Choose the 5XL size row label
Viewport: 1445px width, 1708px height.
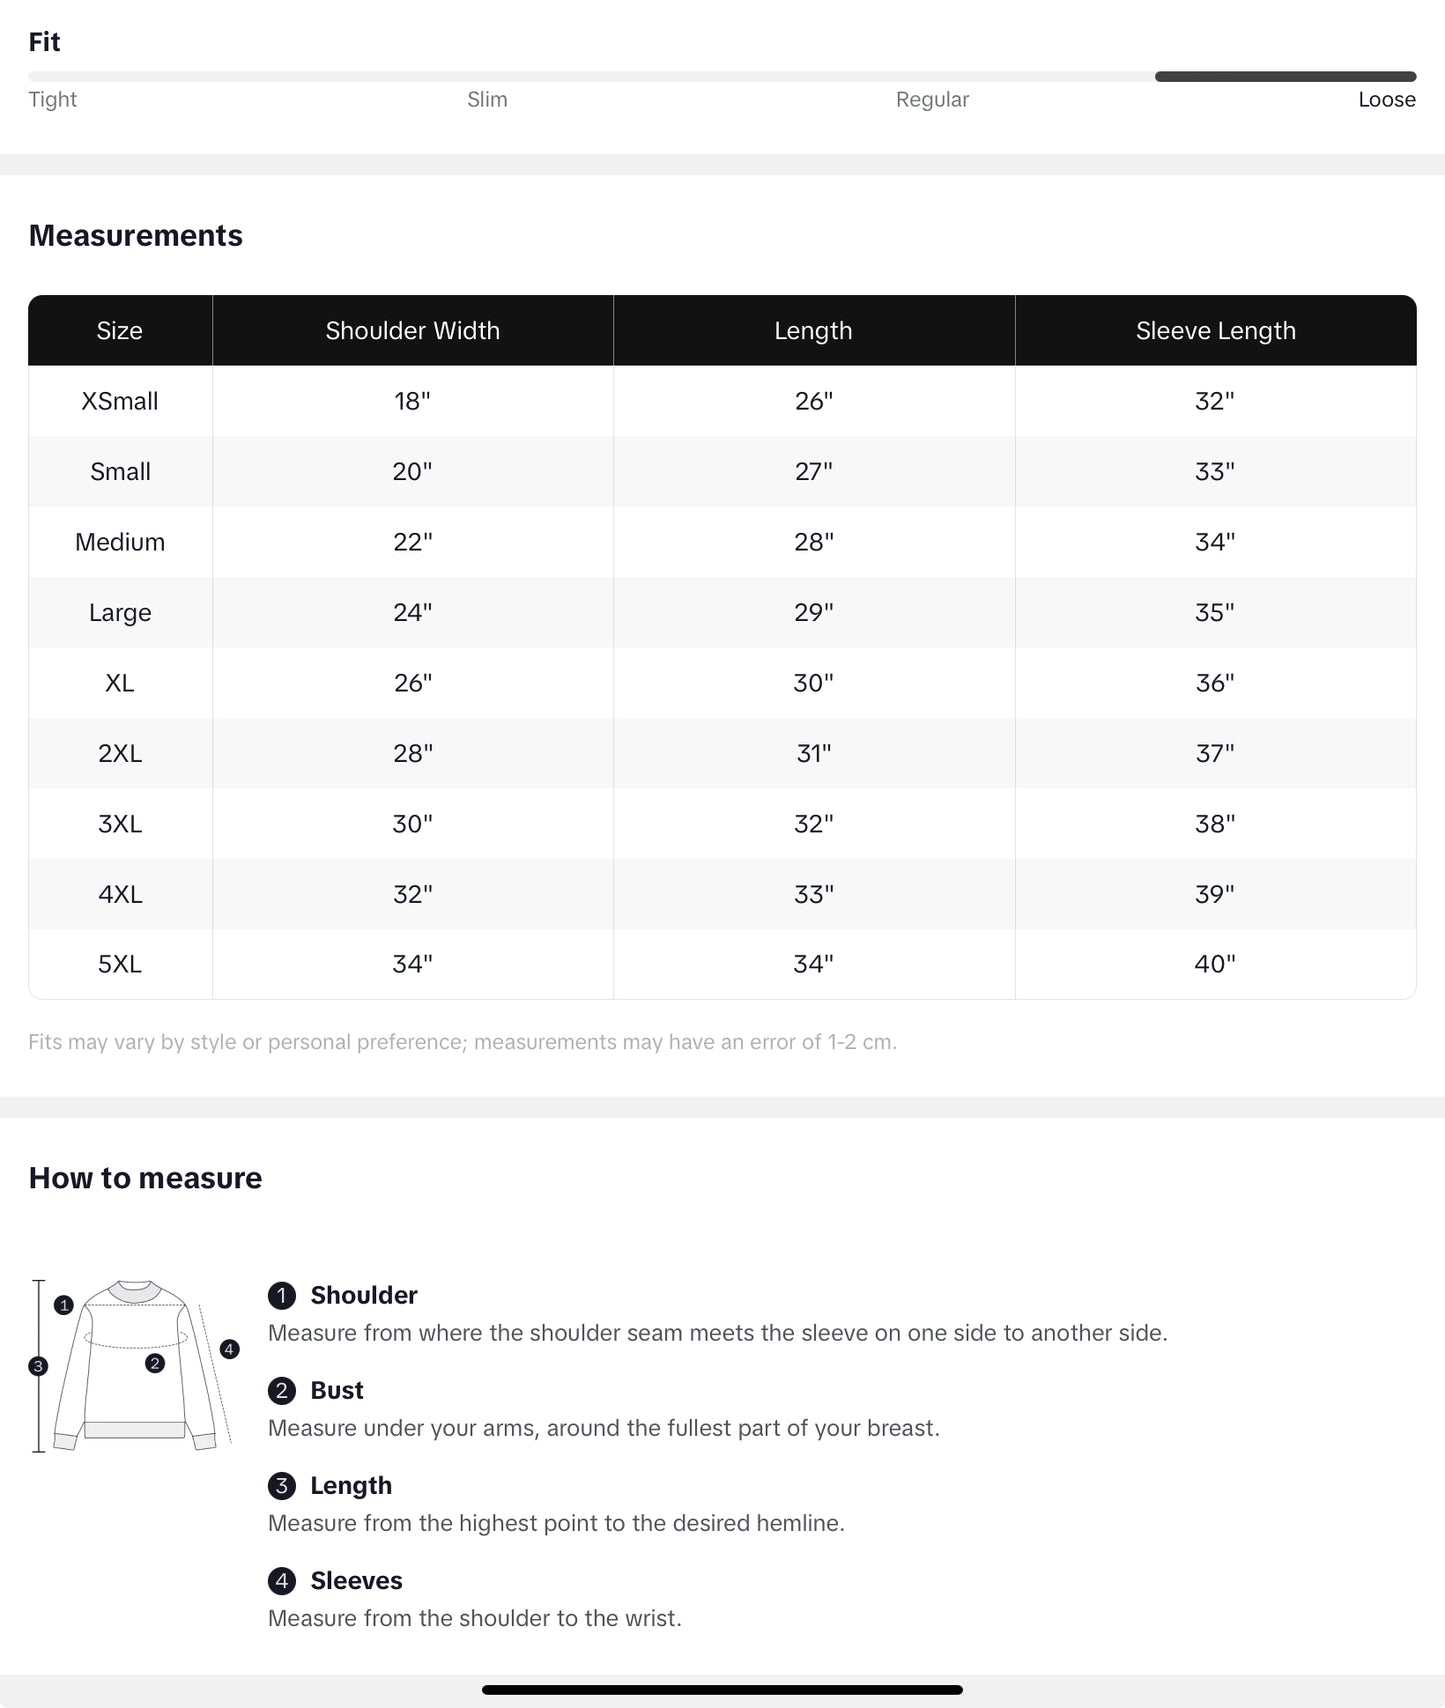click(120, 964)
